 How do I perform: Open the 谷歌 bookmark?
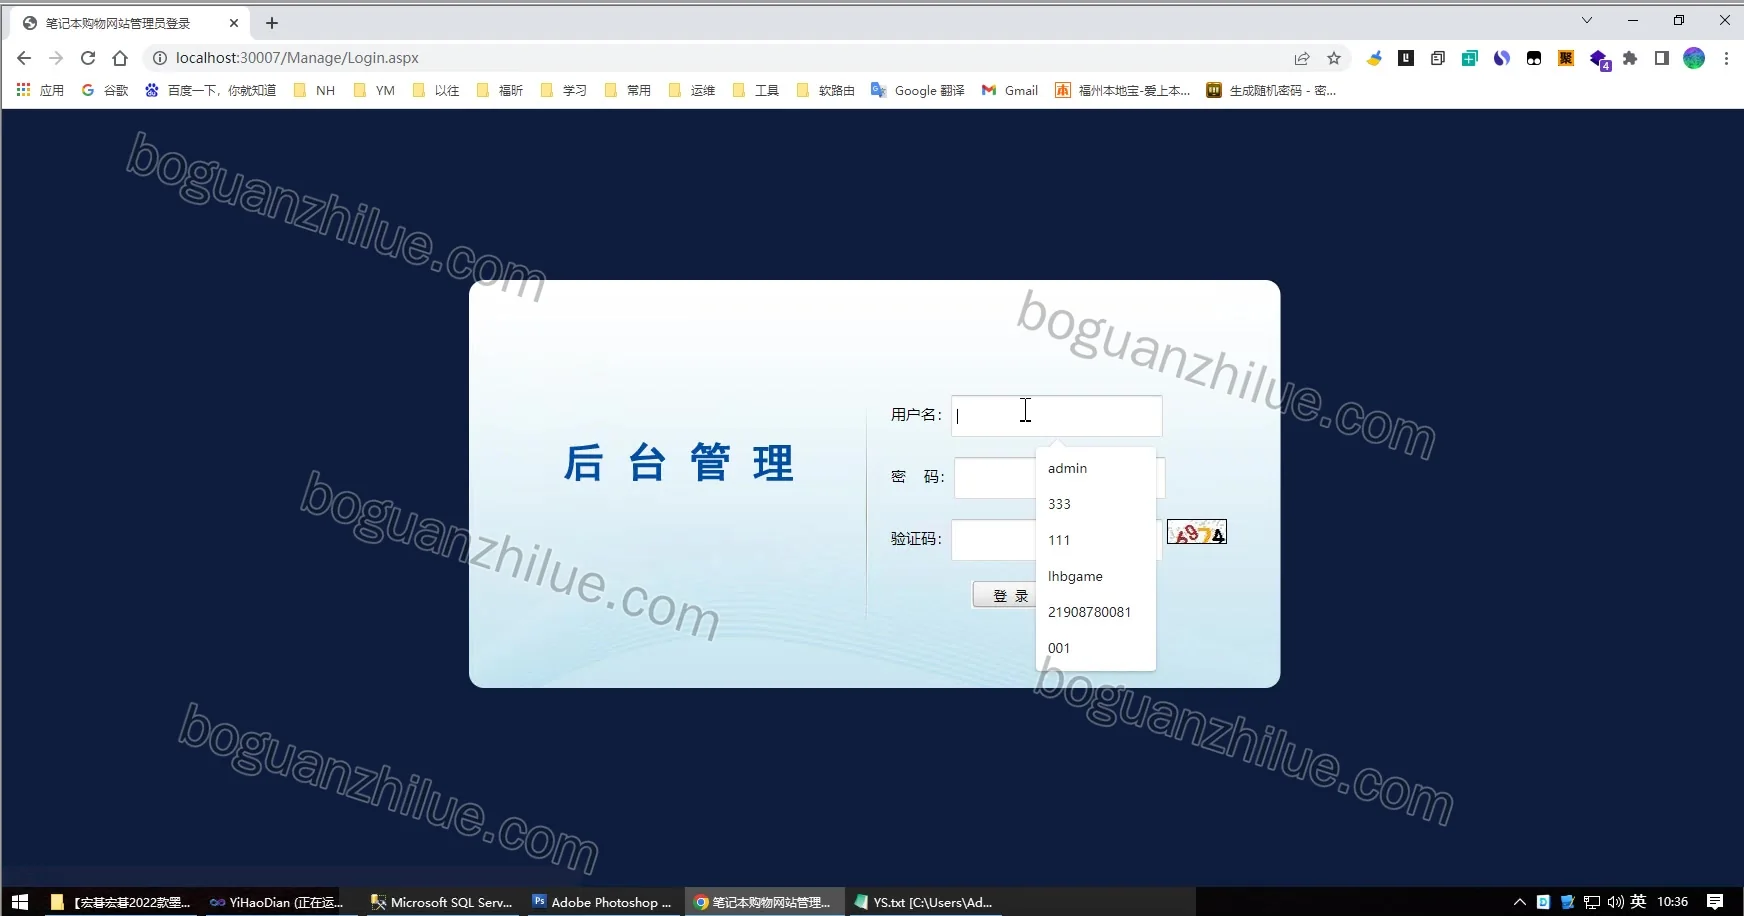click(x=105, y=90)
